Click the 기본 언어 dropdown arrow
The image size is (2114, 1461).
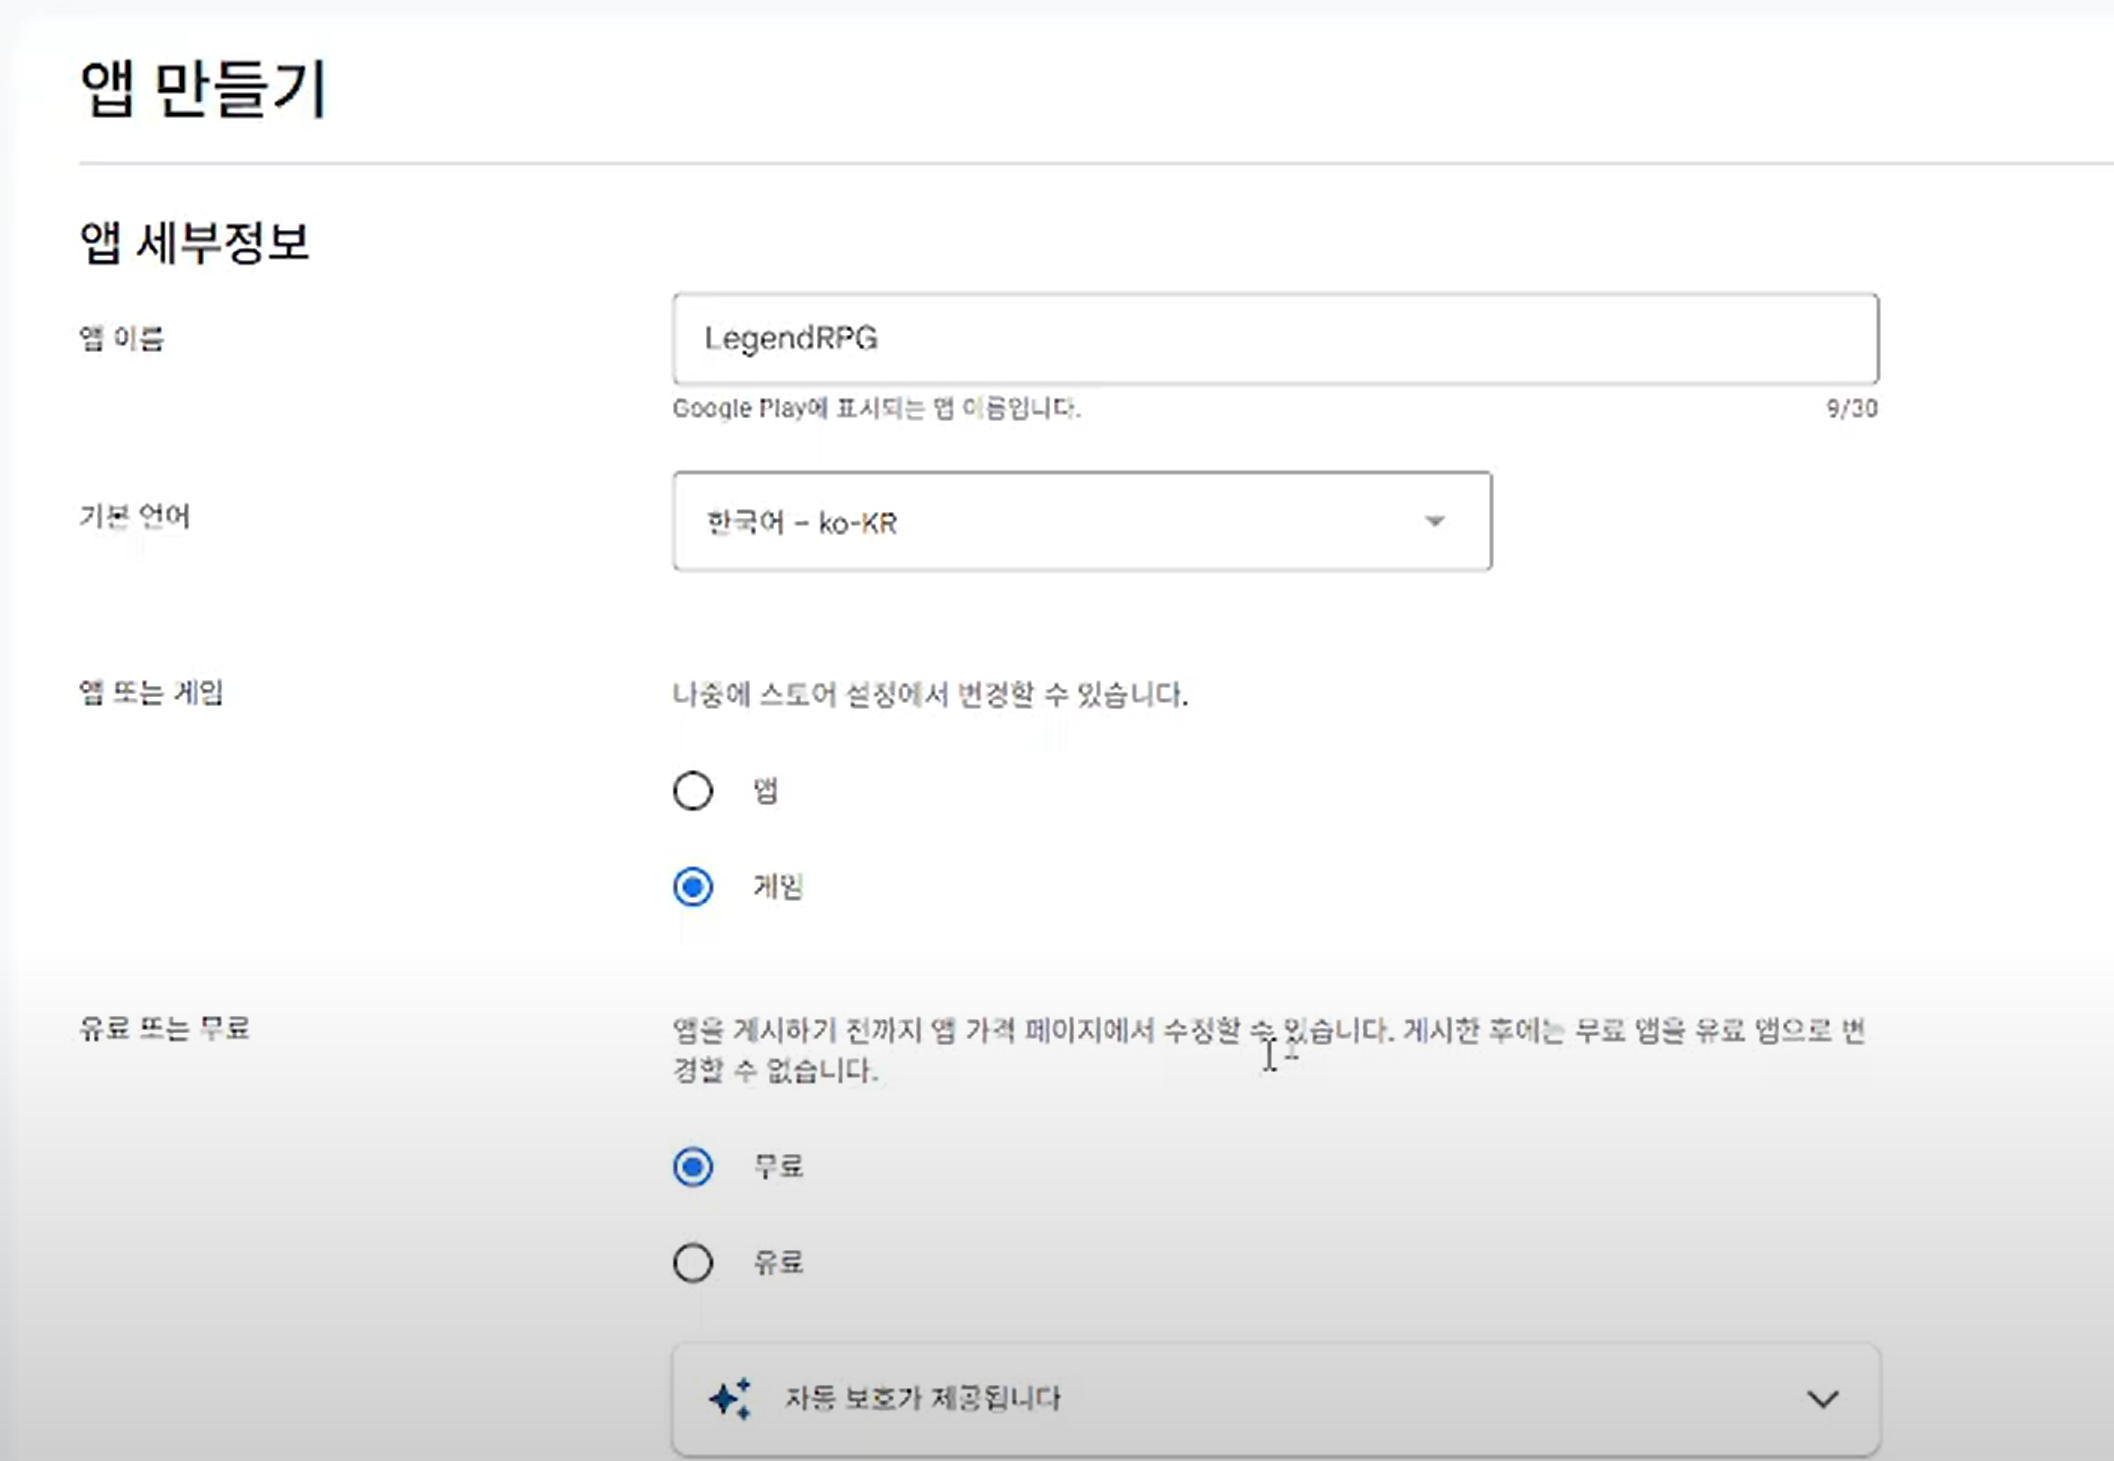pyautogui.click(x=1435, y=521)
